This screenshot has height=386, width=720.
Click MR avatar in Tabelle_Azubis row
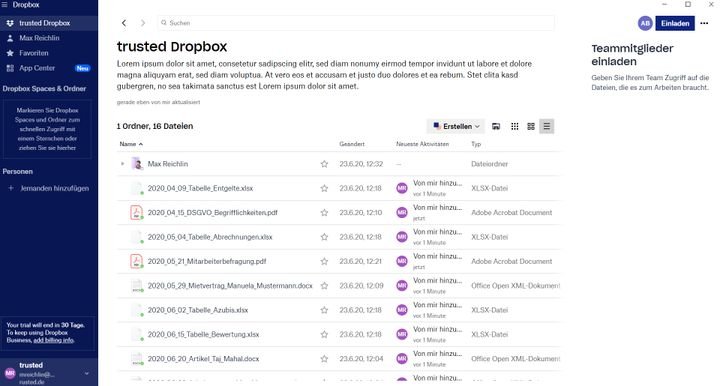(x=402, y=310)
